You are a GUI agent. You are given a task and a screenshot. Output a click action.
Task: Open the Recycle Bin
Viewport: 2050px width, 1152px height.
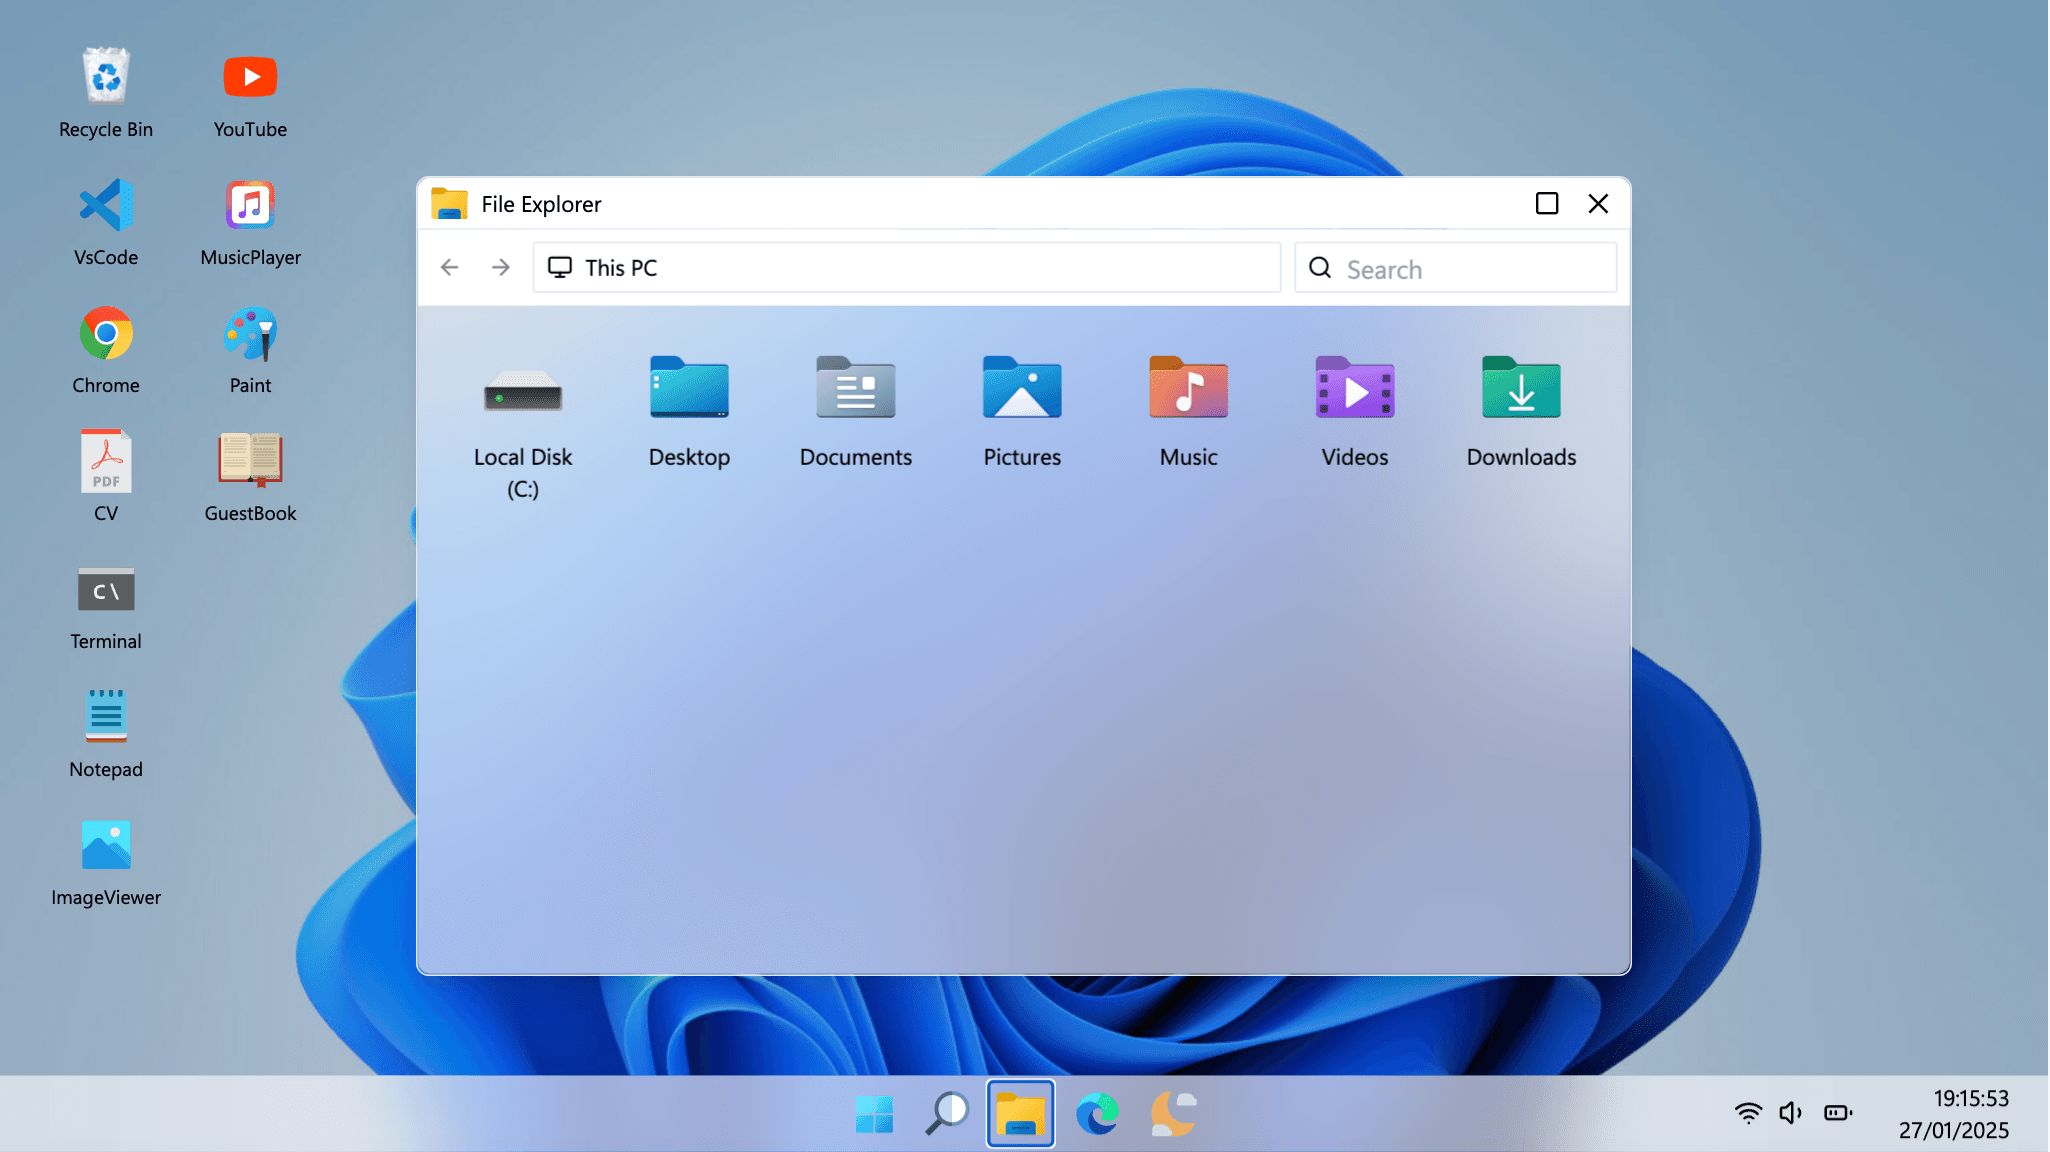(x=105, y=77)
